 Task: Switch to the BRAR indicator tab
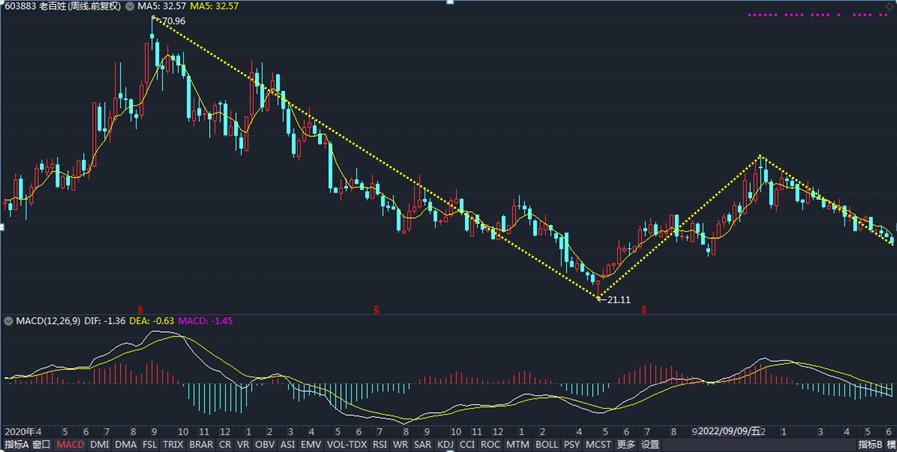tap(200, 445)
